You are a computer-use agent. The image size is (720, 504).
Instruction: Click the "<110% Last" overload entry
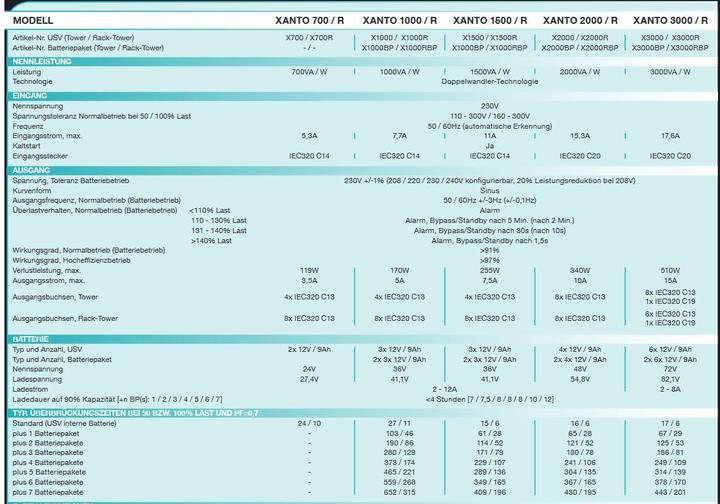click(x=209, y=210)
